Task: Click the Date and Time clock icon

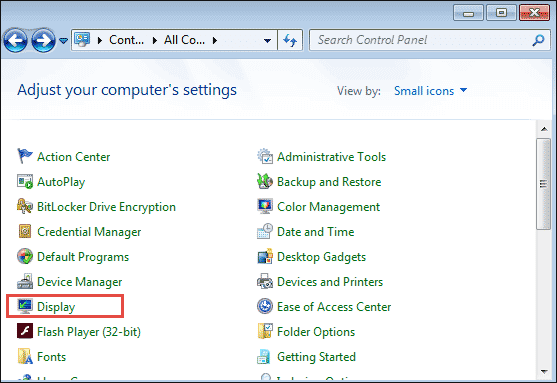Action: click(x=265, y=231)
